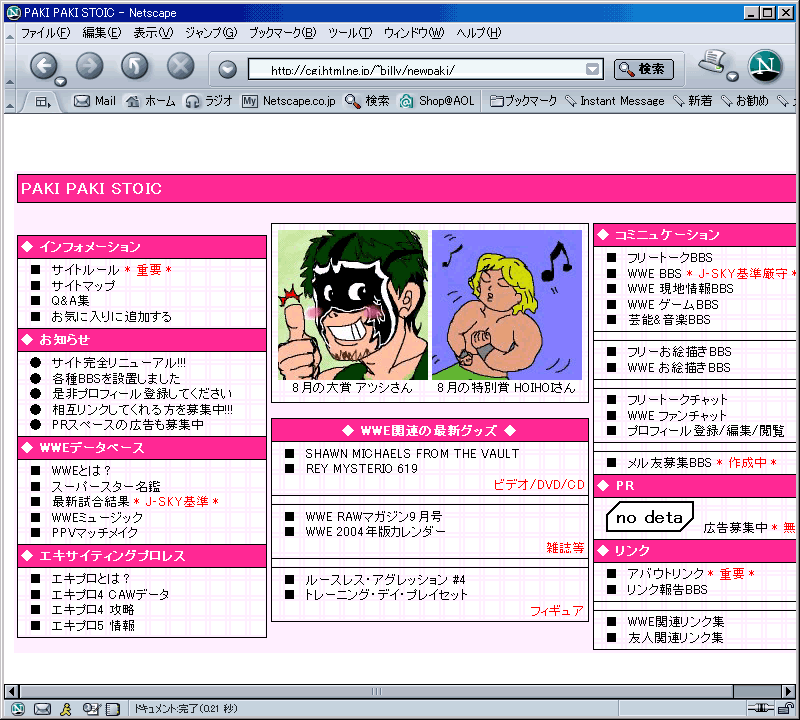This screenshot has width=800, height=720.
Task: Open print button options dropdown arrow
Action: (x=733, y=77)
